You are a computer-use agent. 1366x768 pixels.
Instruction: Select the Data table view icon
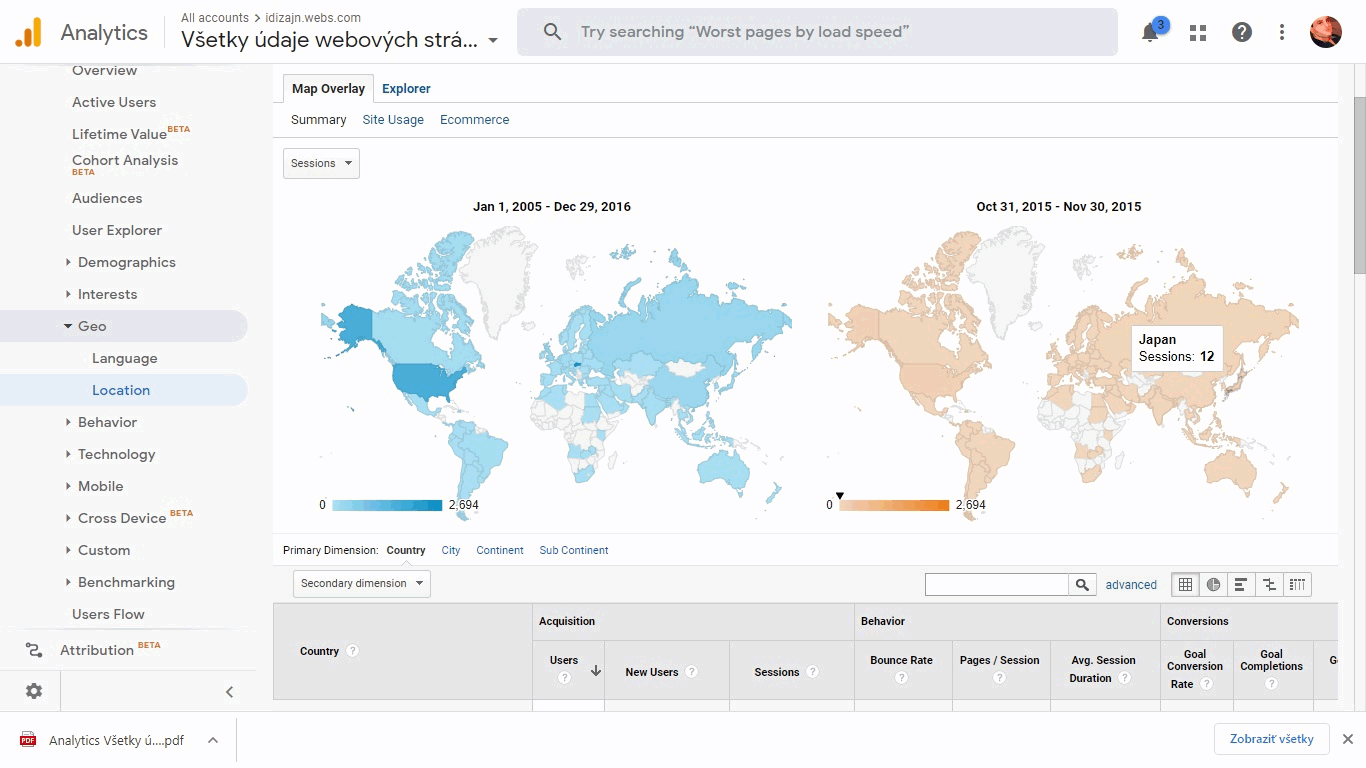pos(1185,584)
